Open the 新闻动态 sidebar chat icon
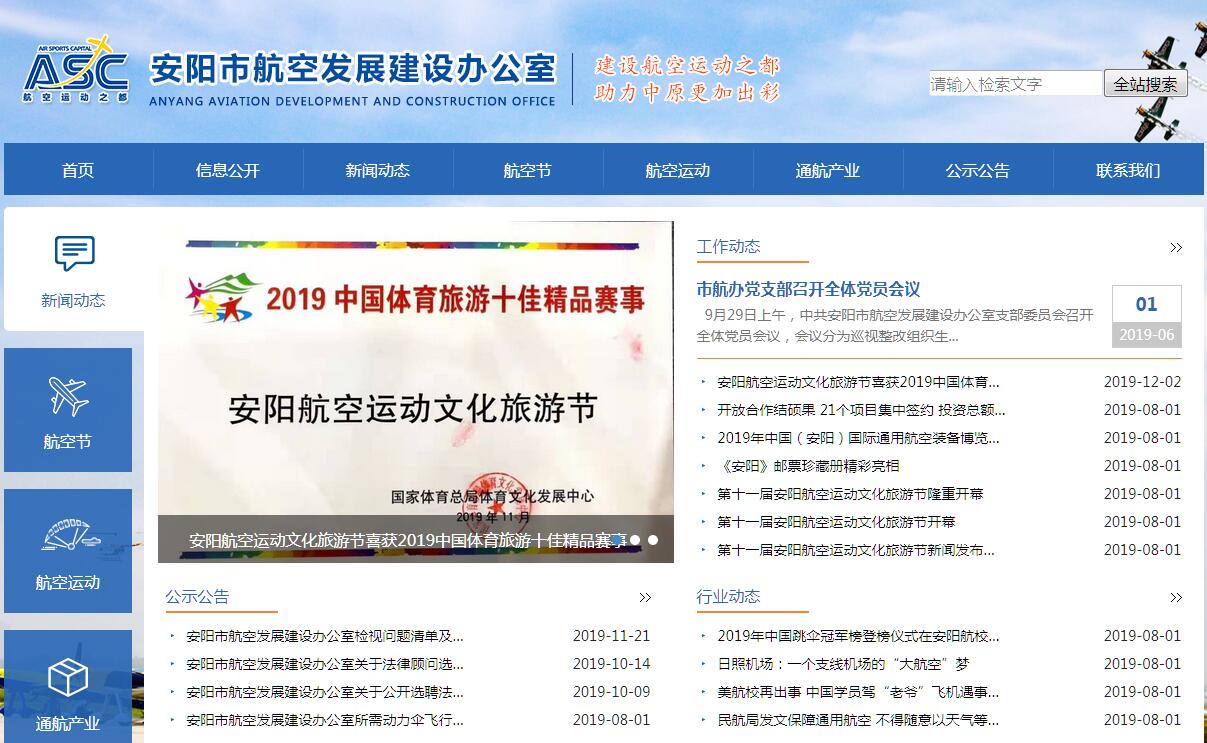Viewport: 1207px width, 743px height. [74, 254]
